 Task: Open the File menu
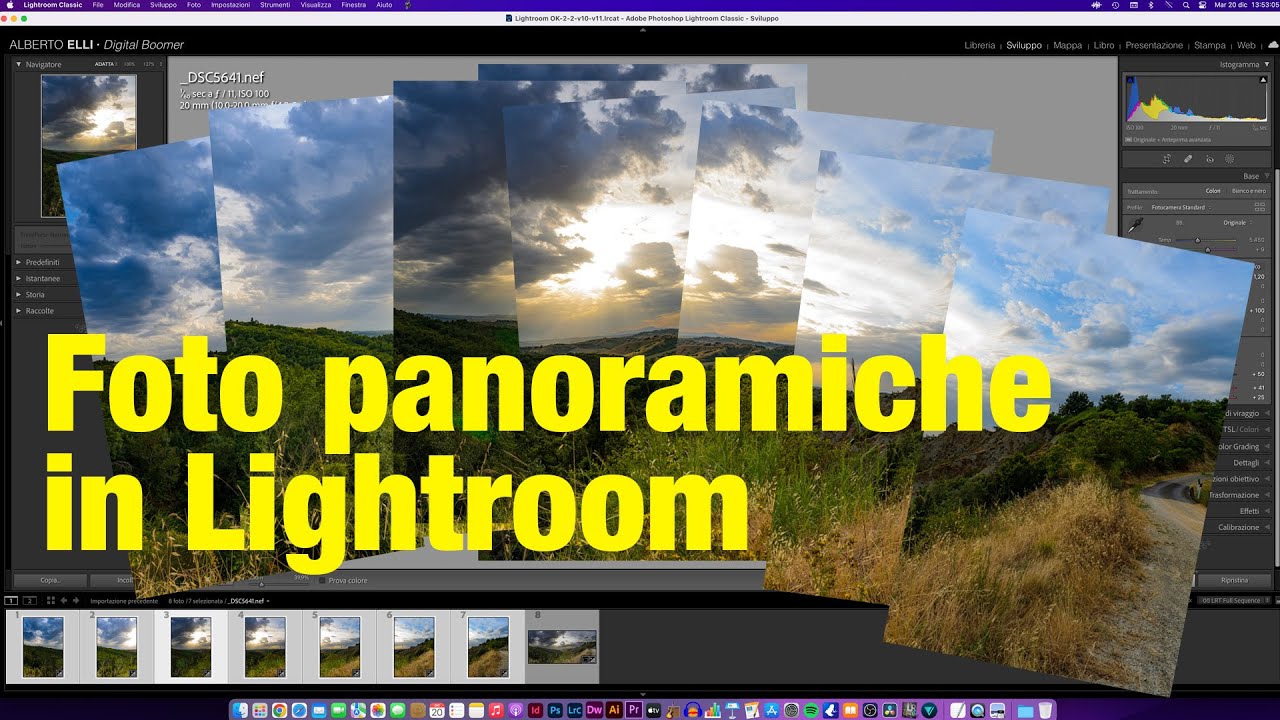98,5
